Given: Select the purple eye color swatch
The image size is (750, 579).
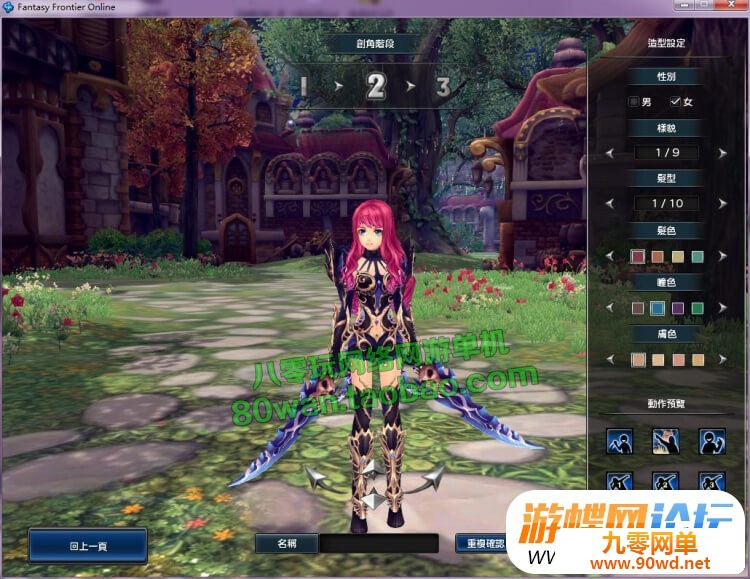Looking at the screenshot, I should (x=678, y=308).
